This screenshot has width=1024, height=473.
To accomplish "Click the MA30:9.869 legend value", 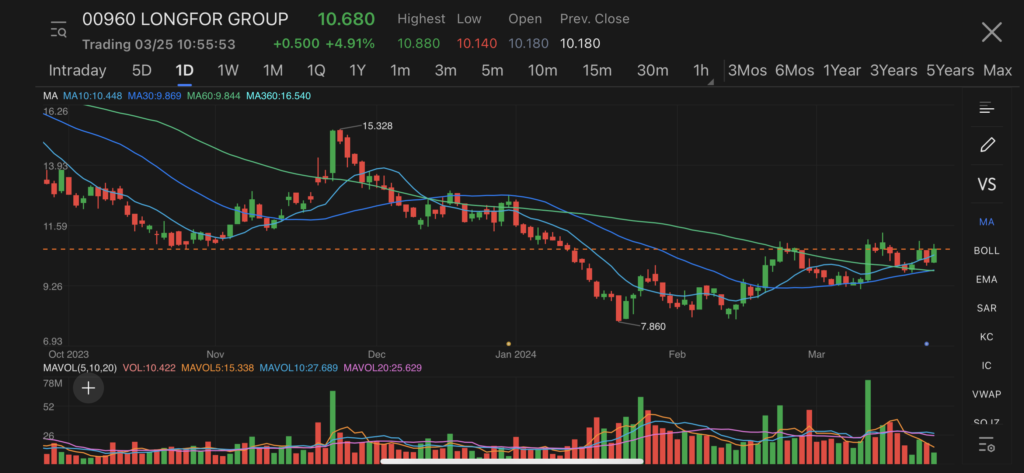I will [x=154, y=96].
